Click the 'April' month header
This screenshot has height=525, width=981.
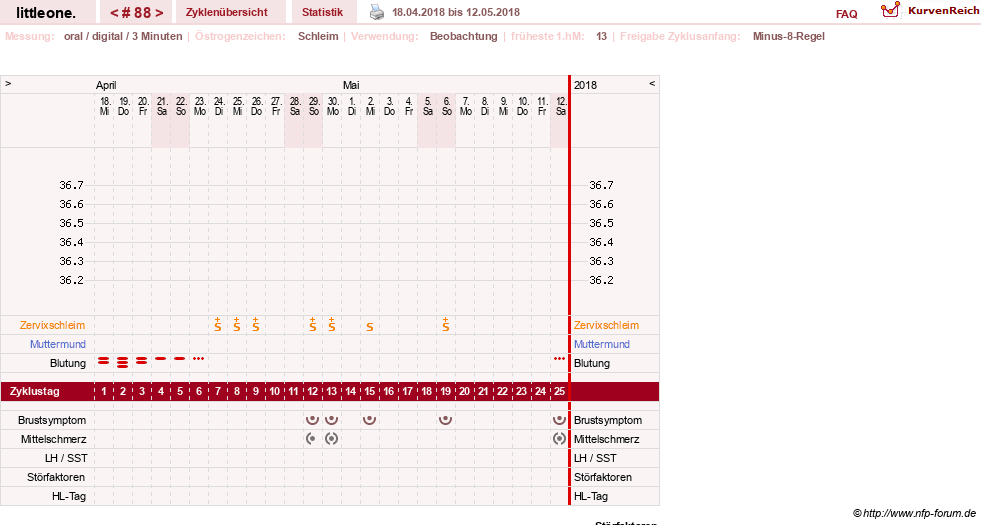click(x=106, y=85)
